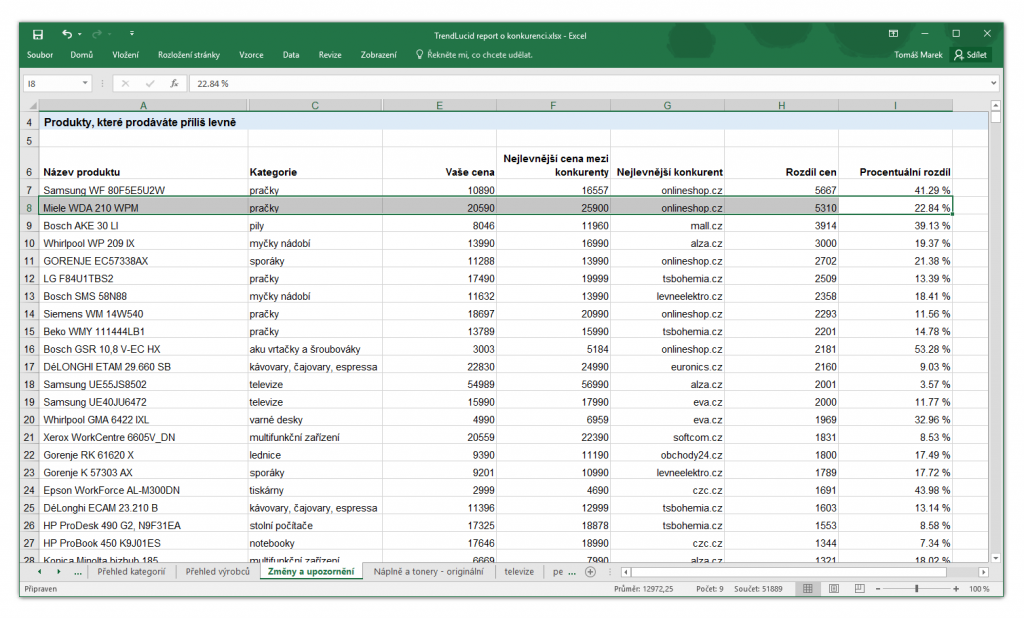Switch to Normal view icon in status bar

coord(808,589)
